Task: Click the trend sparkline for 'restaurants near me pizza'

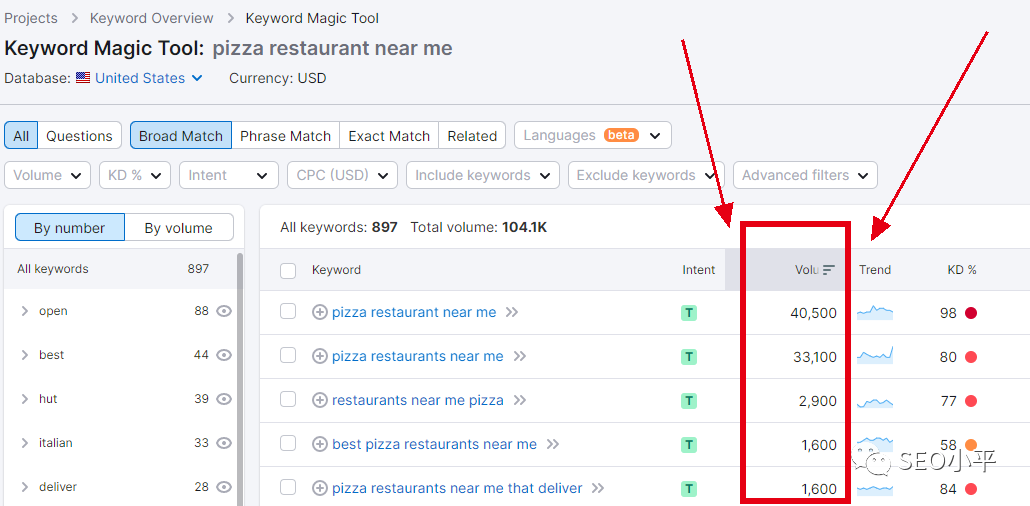Action: (875, 401)
